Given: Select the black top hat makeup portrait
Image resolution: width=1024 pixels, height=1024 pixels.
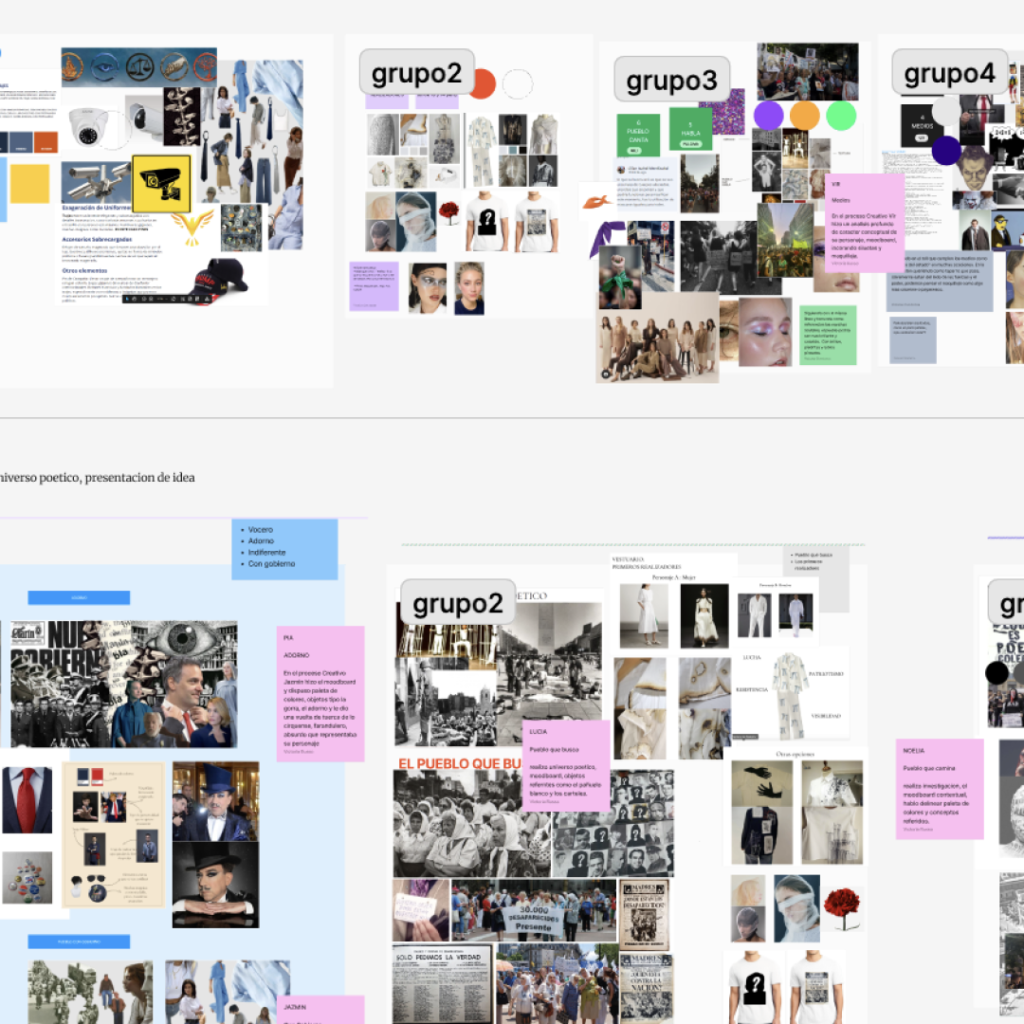Looking at the screenshot, I should click(216, 884).
